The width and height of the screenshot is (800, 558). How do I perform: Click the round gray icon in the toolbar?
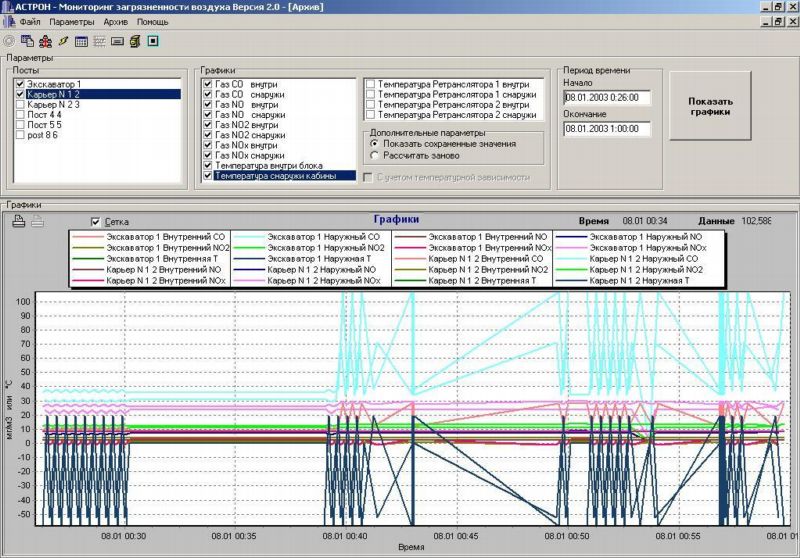click(x=9, y=41)
